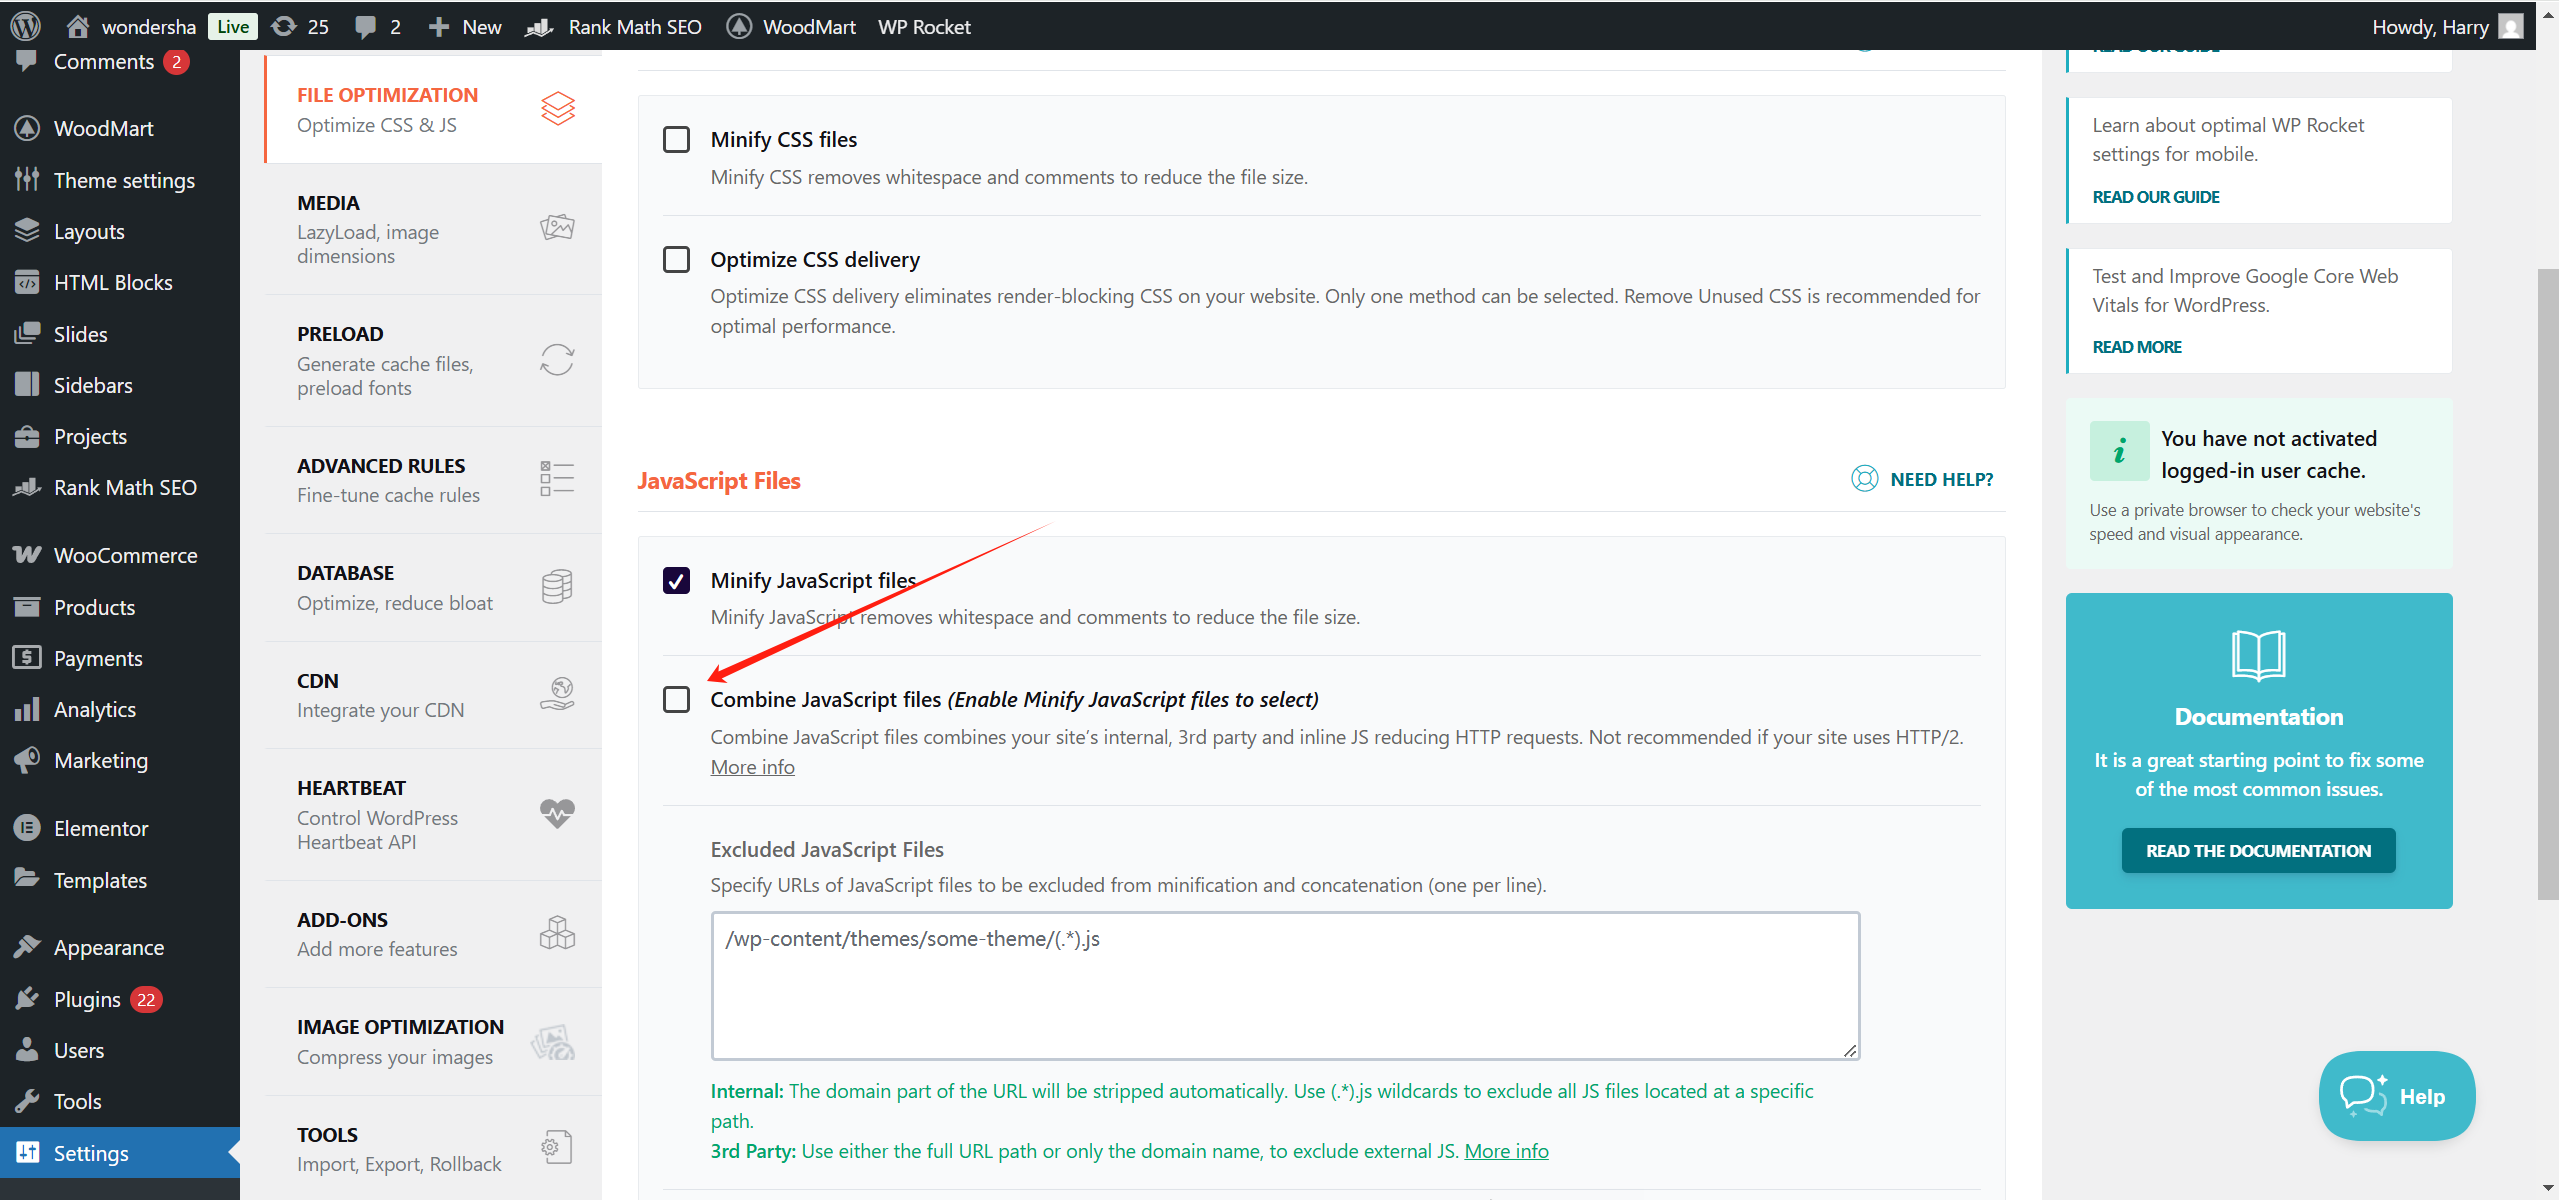Uncheck Minify JavaScript files
This screenshot has width=2559, height=1200.
677,581
